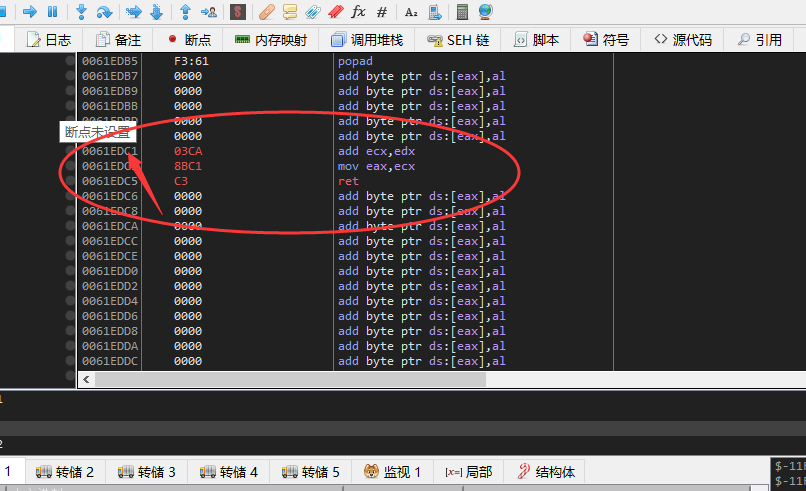The width and height of the screenshot is (806, 491).
Task: Switch to the 内存映射 tab
Action: tap(271, 40)
